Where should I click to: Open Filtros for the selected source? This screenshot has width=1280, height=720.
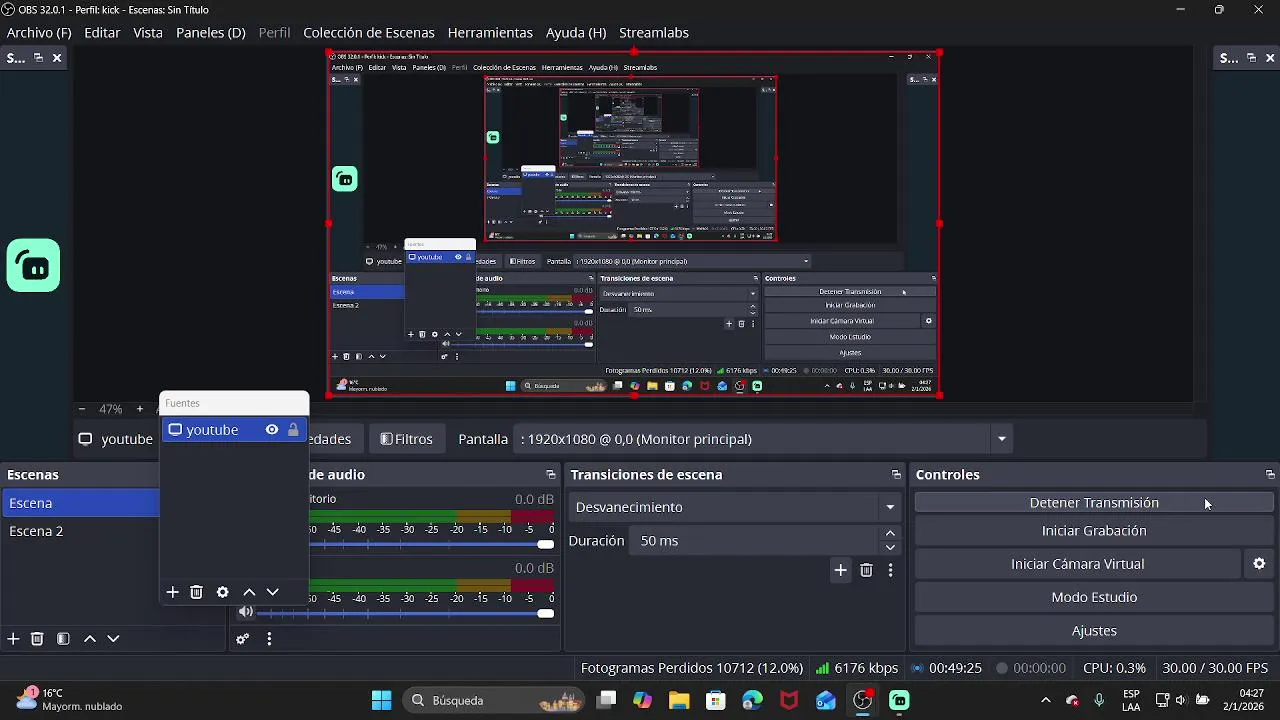(407, 439)
